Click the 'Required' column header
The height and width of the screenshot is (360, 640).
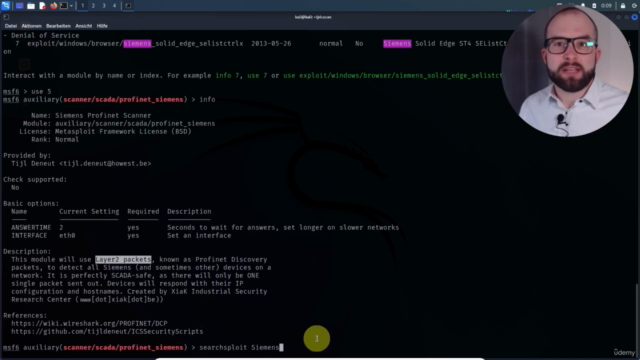click(x=143, y=211)
